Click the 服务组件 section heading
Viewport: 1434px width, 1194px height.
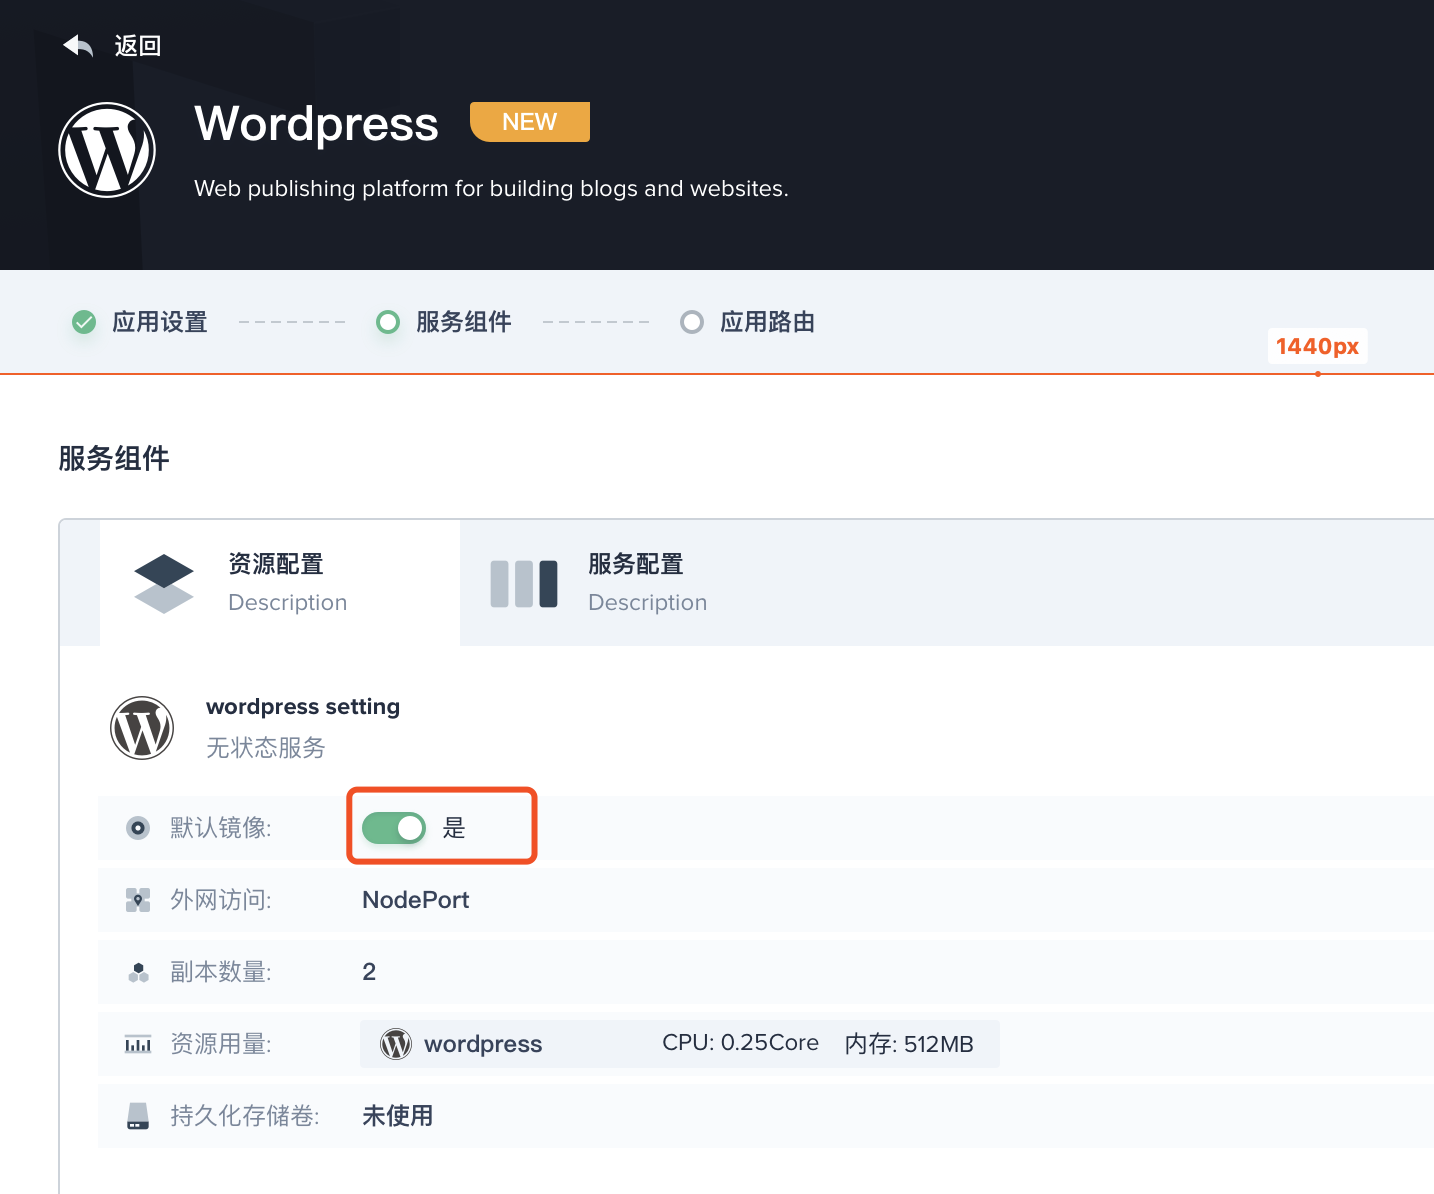114,459
